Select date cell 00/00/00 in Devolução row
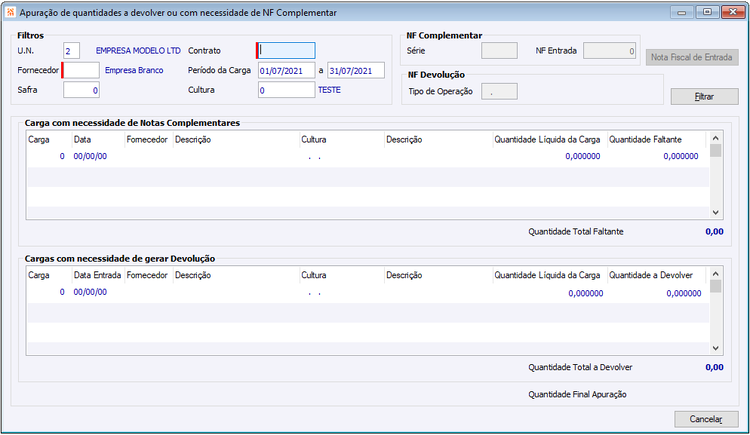Image resolution: width=750 pixels, height=435 pixels. [90, 292]
